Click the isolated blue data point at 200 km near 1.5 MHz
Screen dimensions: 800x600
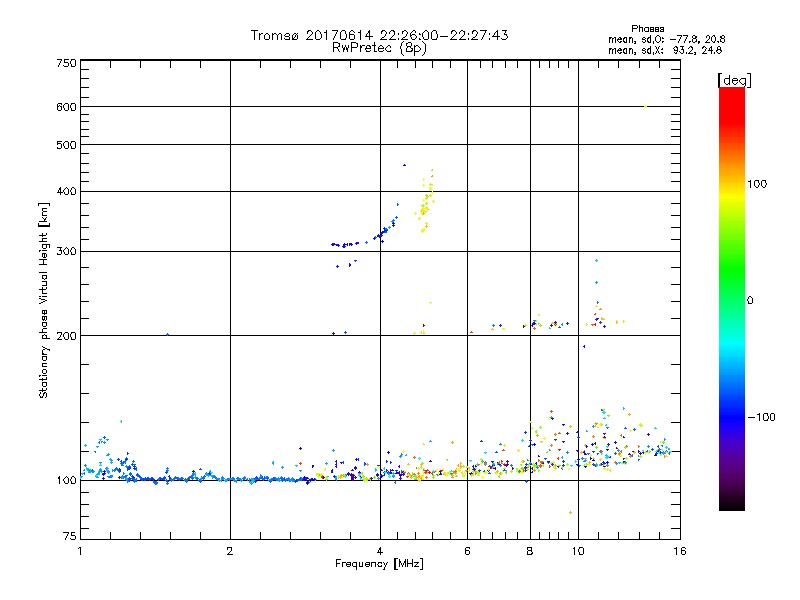point(167,334)
